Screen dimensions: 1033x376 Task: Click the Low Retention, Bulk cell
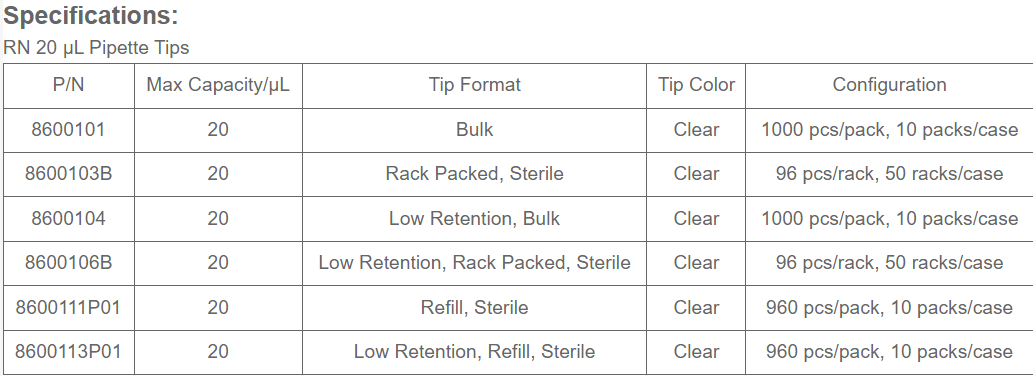pyautogui.click(x=474, y=219)
